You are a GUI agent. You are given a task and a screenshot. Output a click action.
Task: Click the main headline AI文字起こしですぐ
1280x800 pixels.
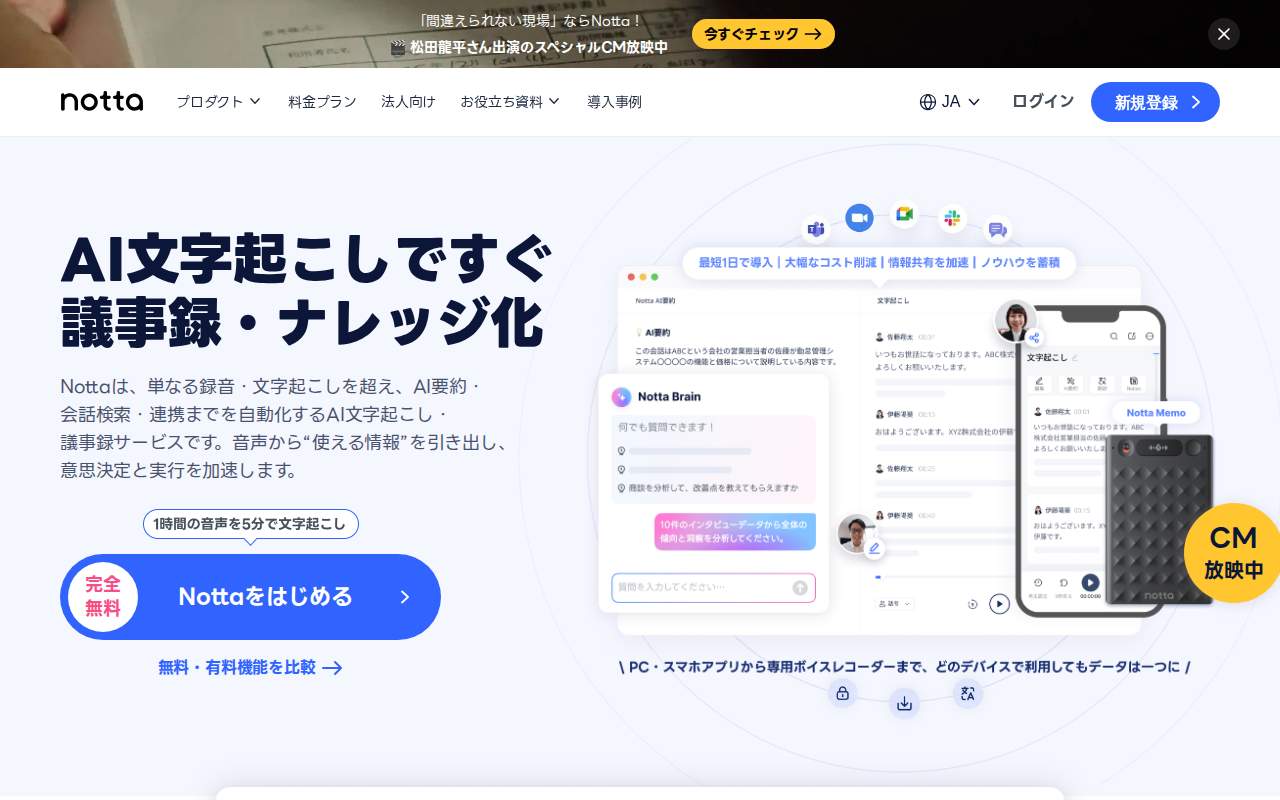tap(306, 258)
